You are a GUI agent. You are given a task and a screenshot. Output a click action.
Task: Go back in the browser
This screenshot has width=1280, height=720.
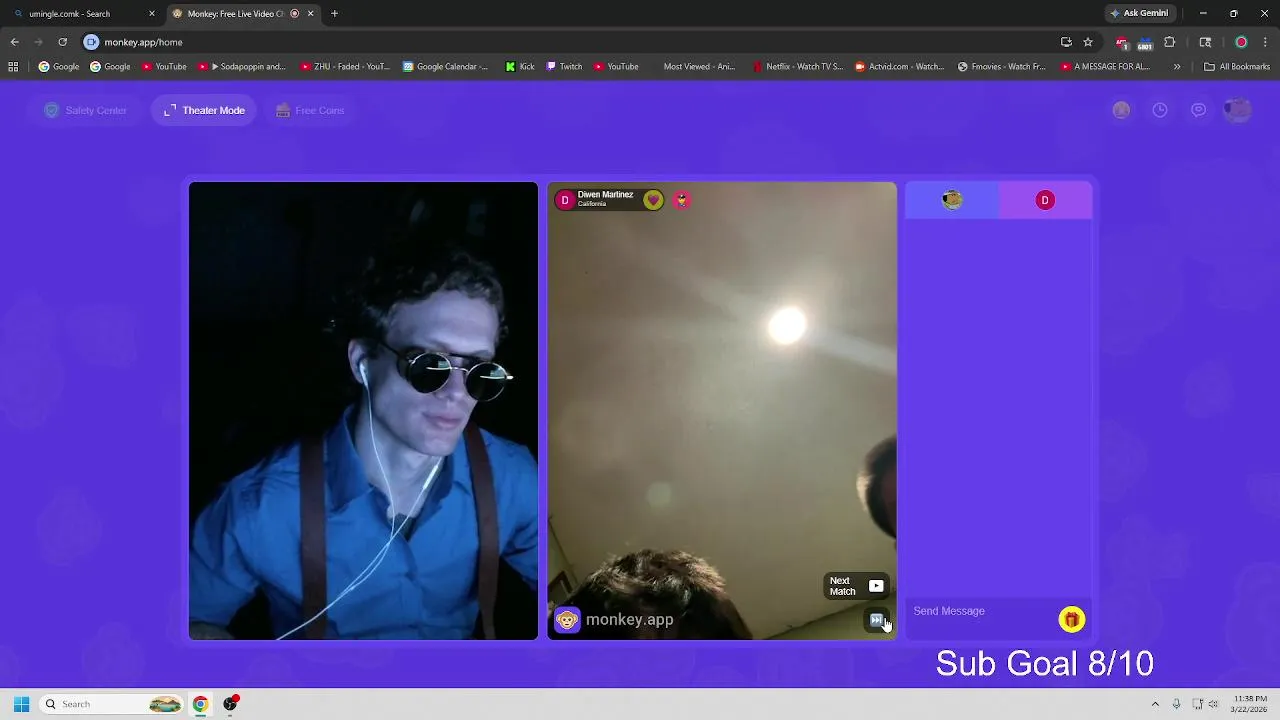tap(14, 42)
